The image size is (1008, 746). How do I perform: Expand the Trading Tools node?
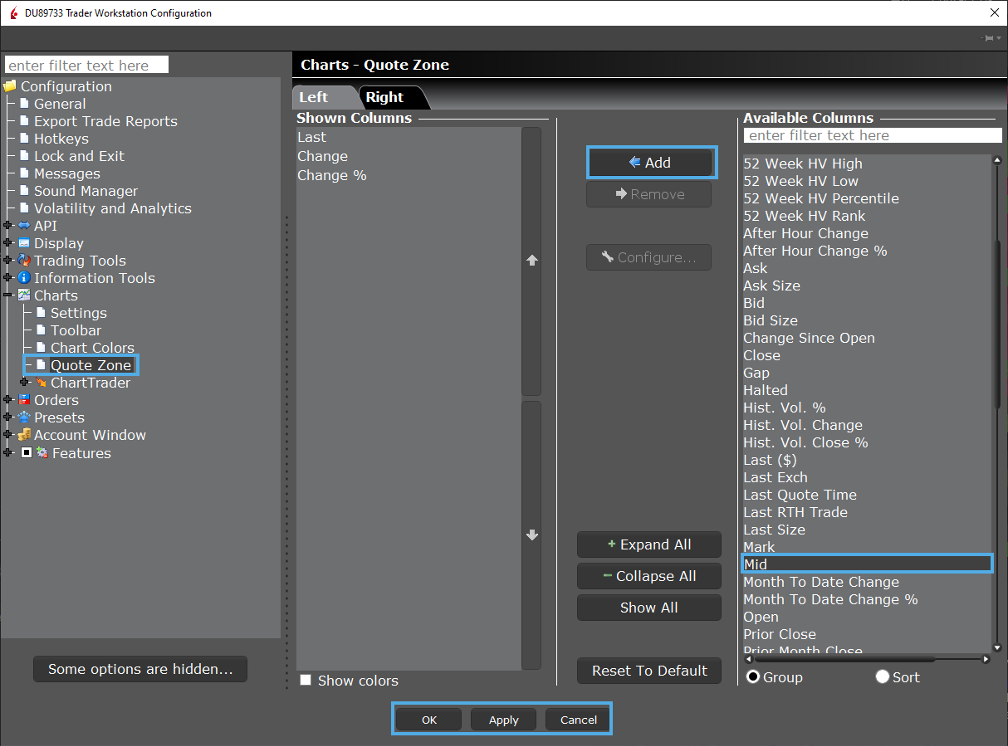coord(8,260)
